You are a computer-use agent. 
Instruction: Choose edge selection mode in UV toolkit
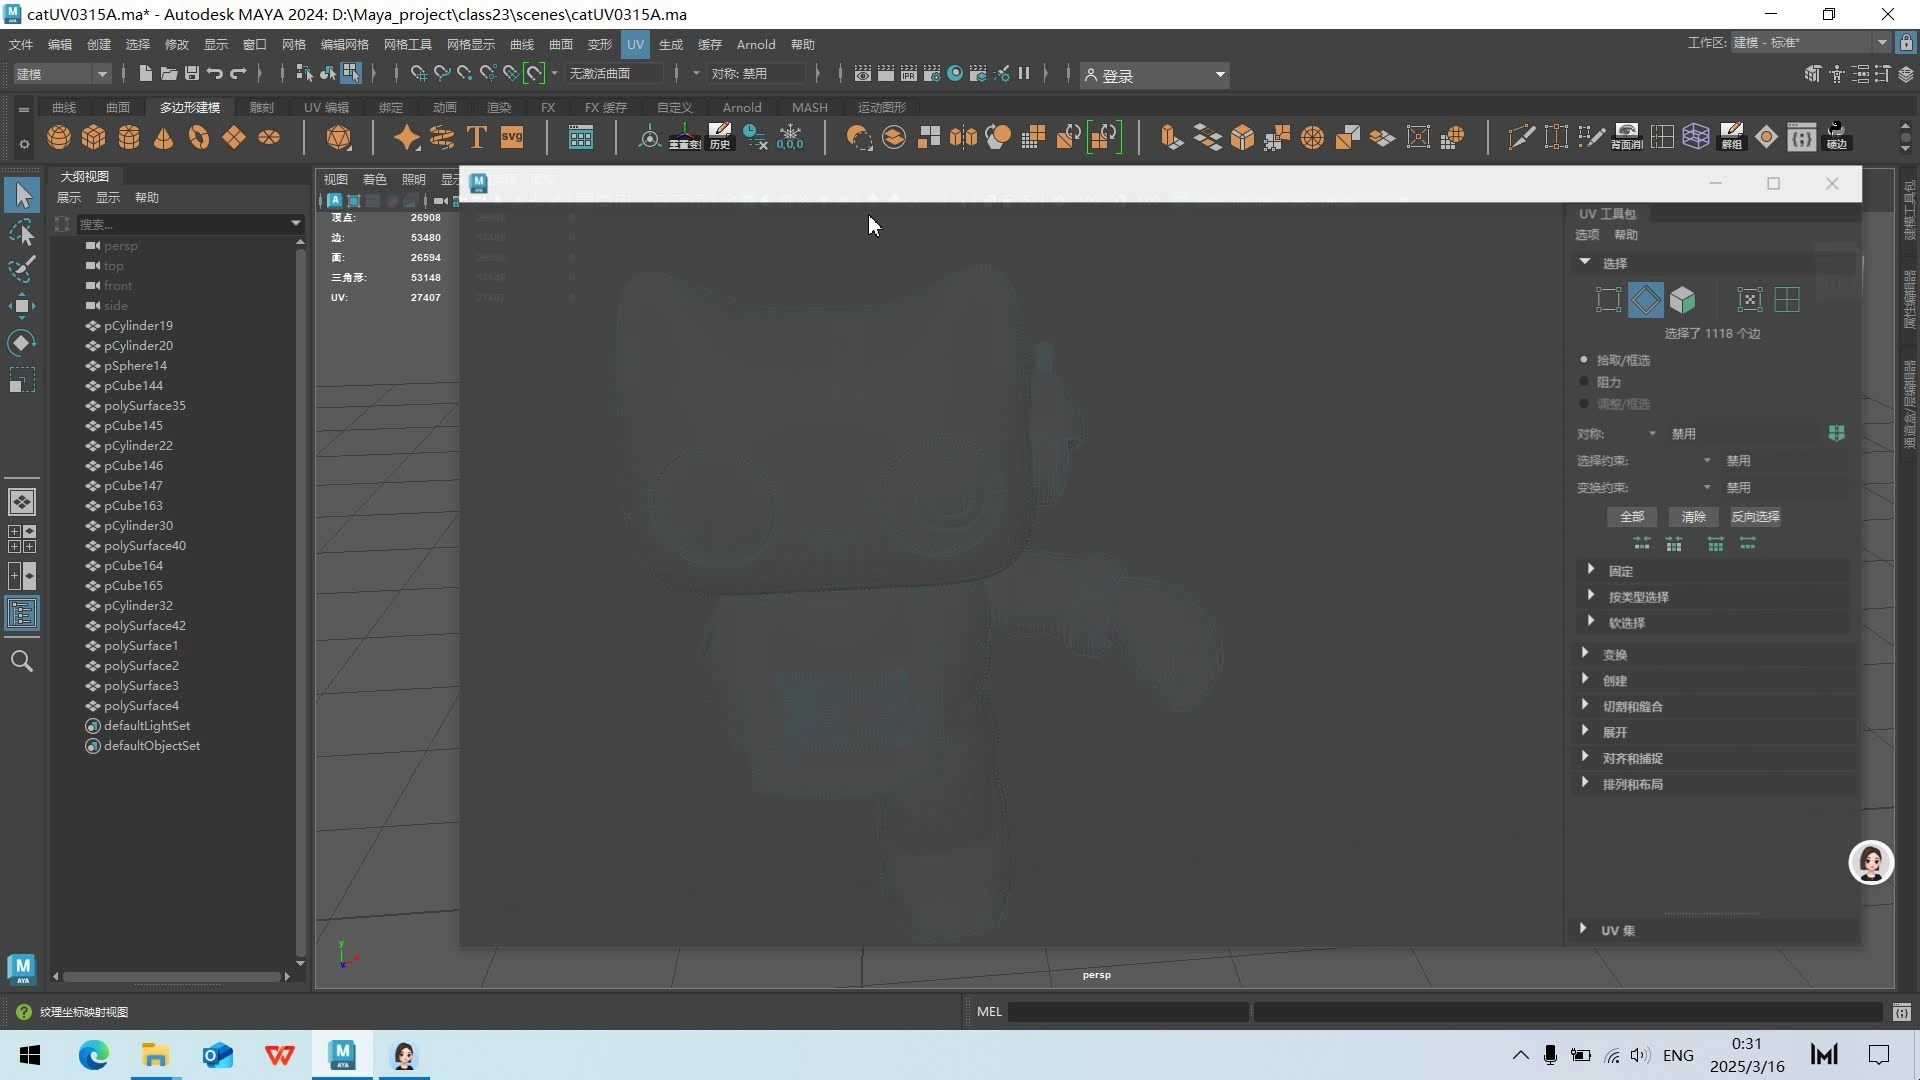(1646, 300)
